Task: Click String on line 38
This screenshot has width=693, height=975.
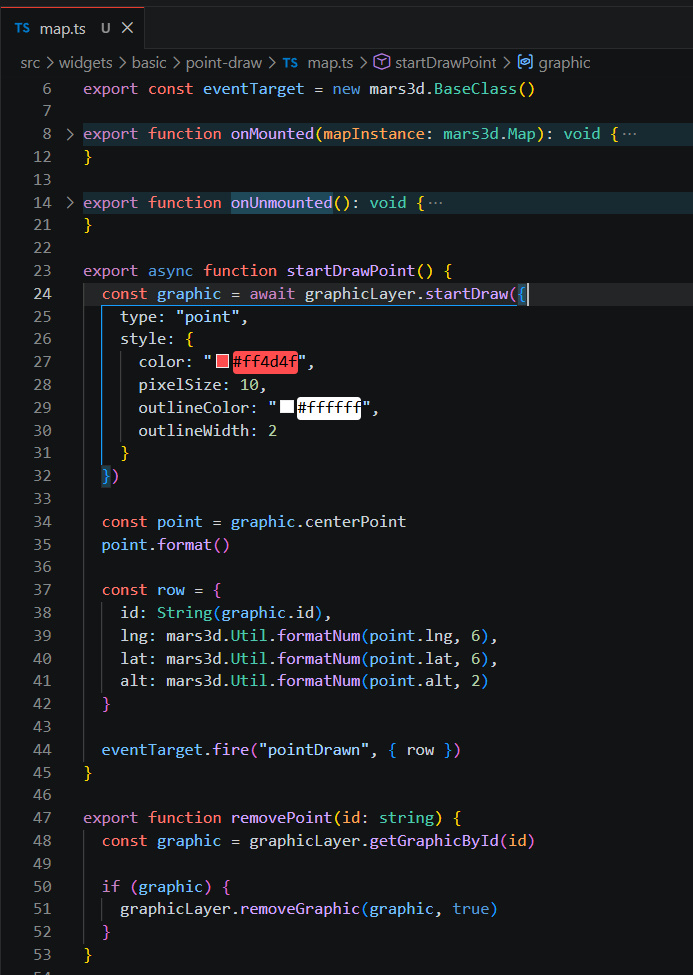Action: [185, 613]
